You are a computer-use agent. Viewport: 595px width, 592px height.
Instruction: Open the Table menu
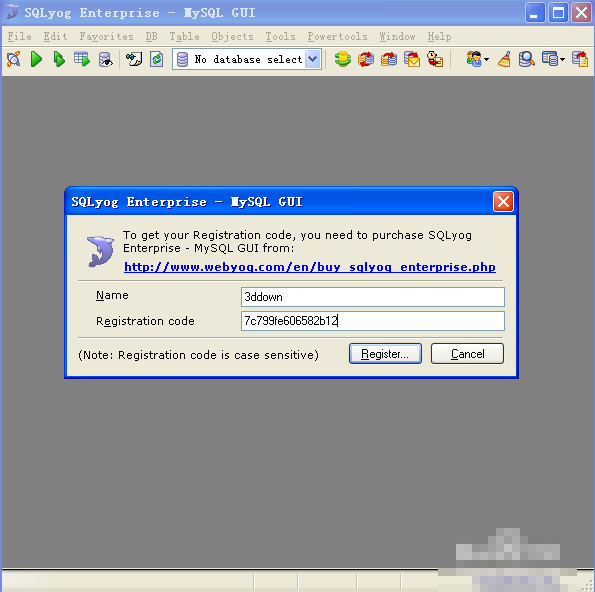(184, 36)
